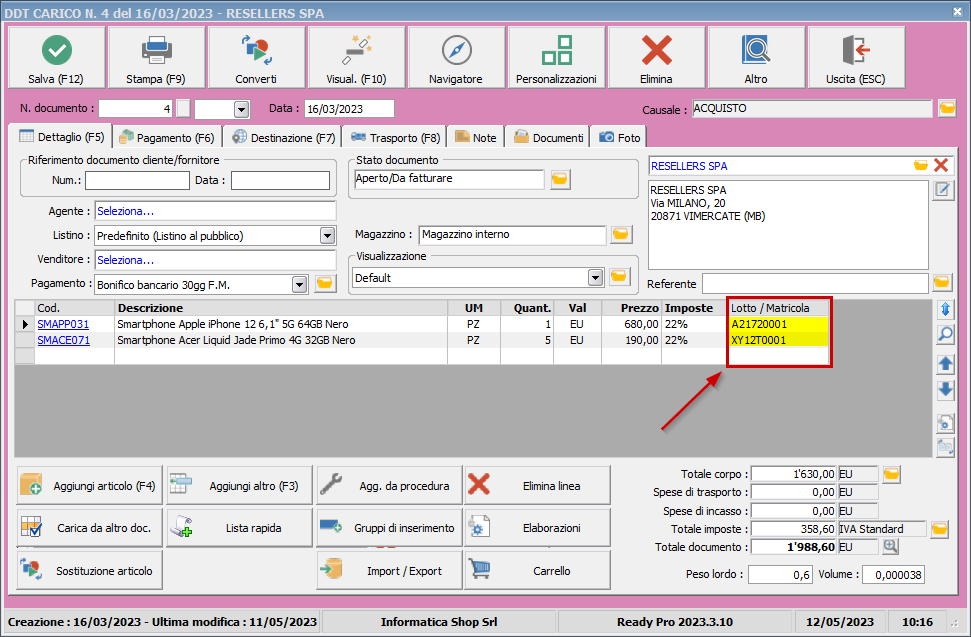Open the Foto tab

click(x=619, y=137)
